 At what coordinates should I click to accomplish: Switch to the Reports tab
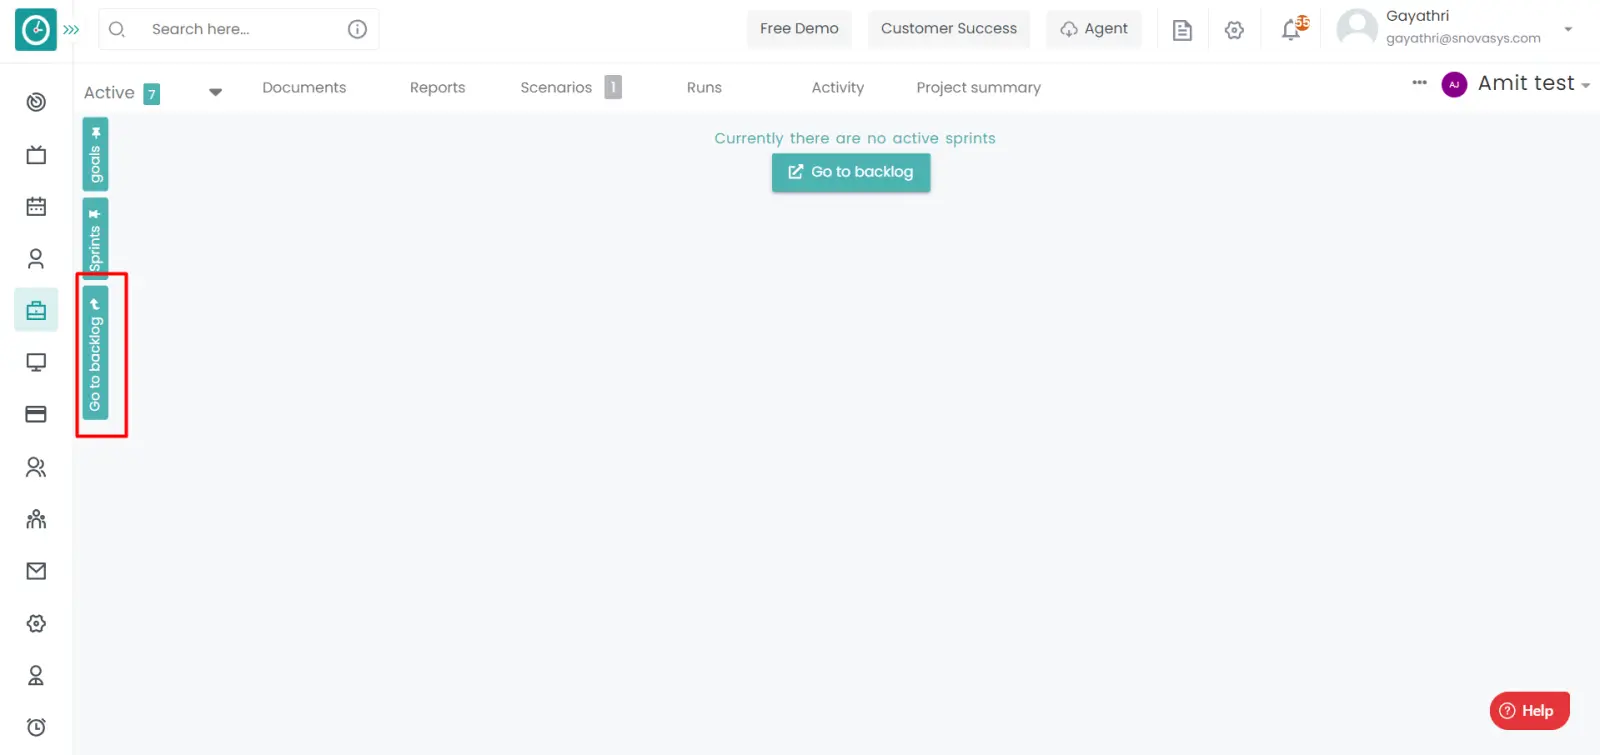coord(437,88)
